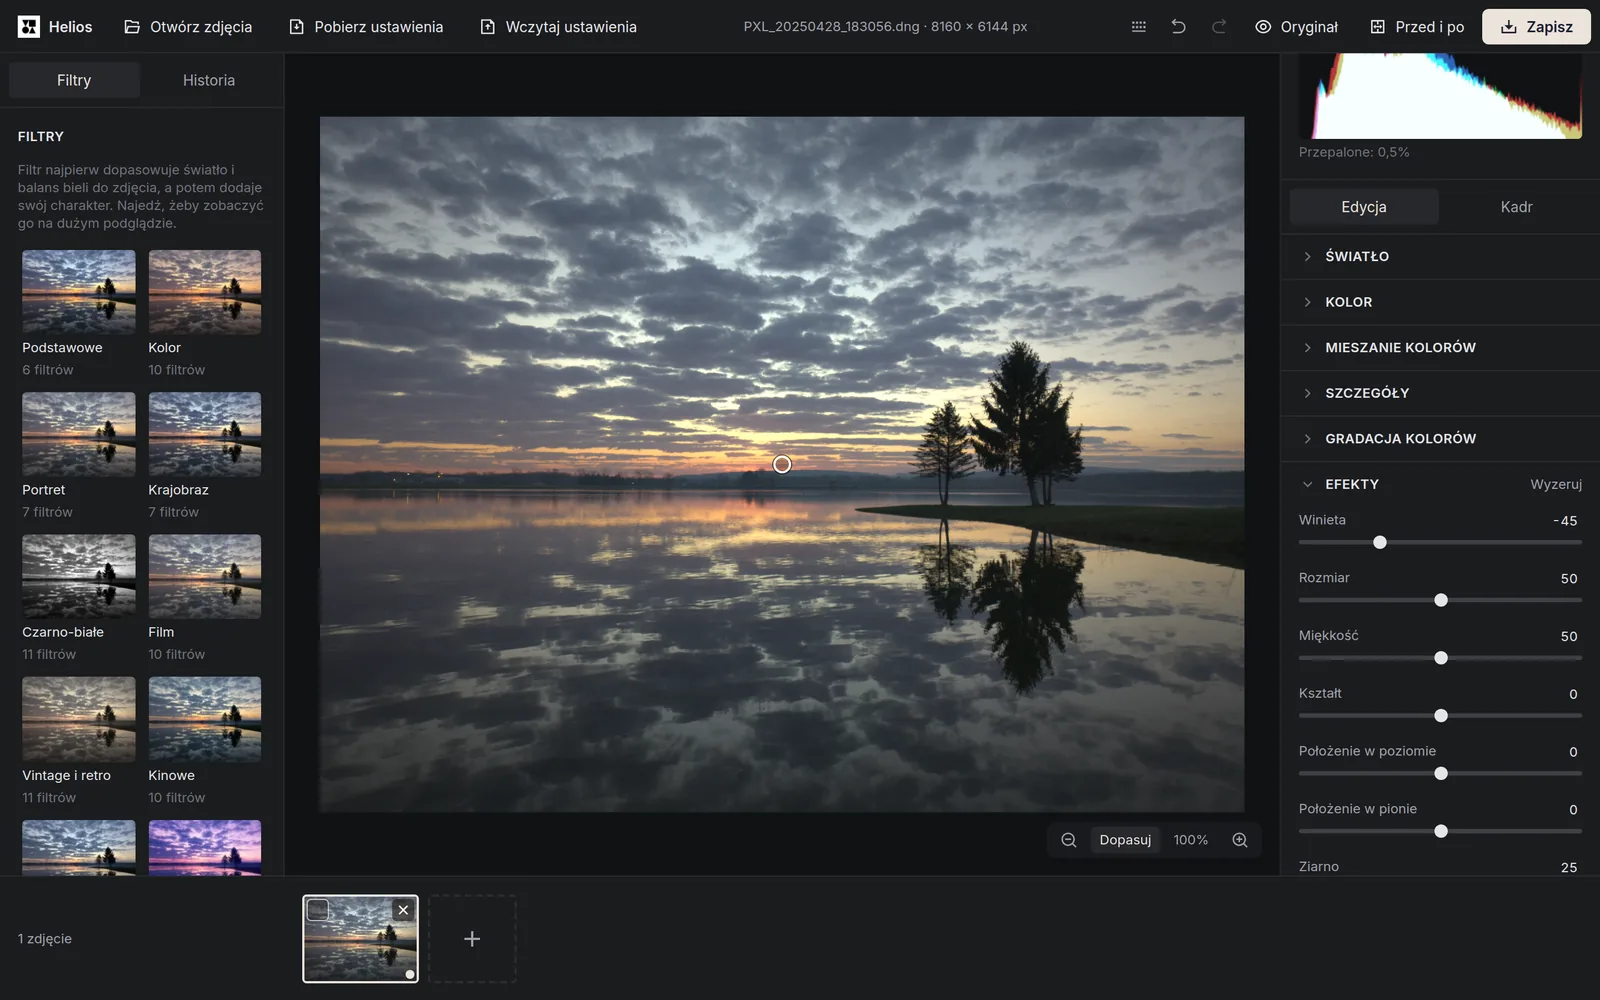The image size is (1600, 1000).
Task: Adjust the Kształt slider handle
Action: [x=1441, y=716]
